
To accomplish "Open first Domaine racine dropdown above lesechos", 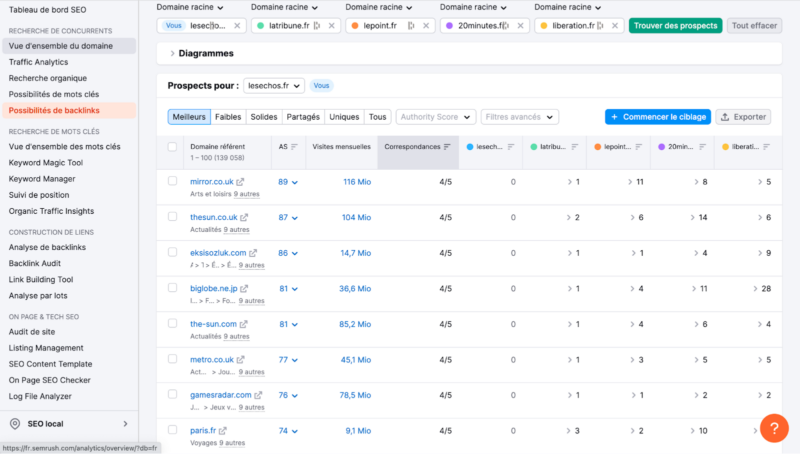I will [x=190, y=7].
